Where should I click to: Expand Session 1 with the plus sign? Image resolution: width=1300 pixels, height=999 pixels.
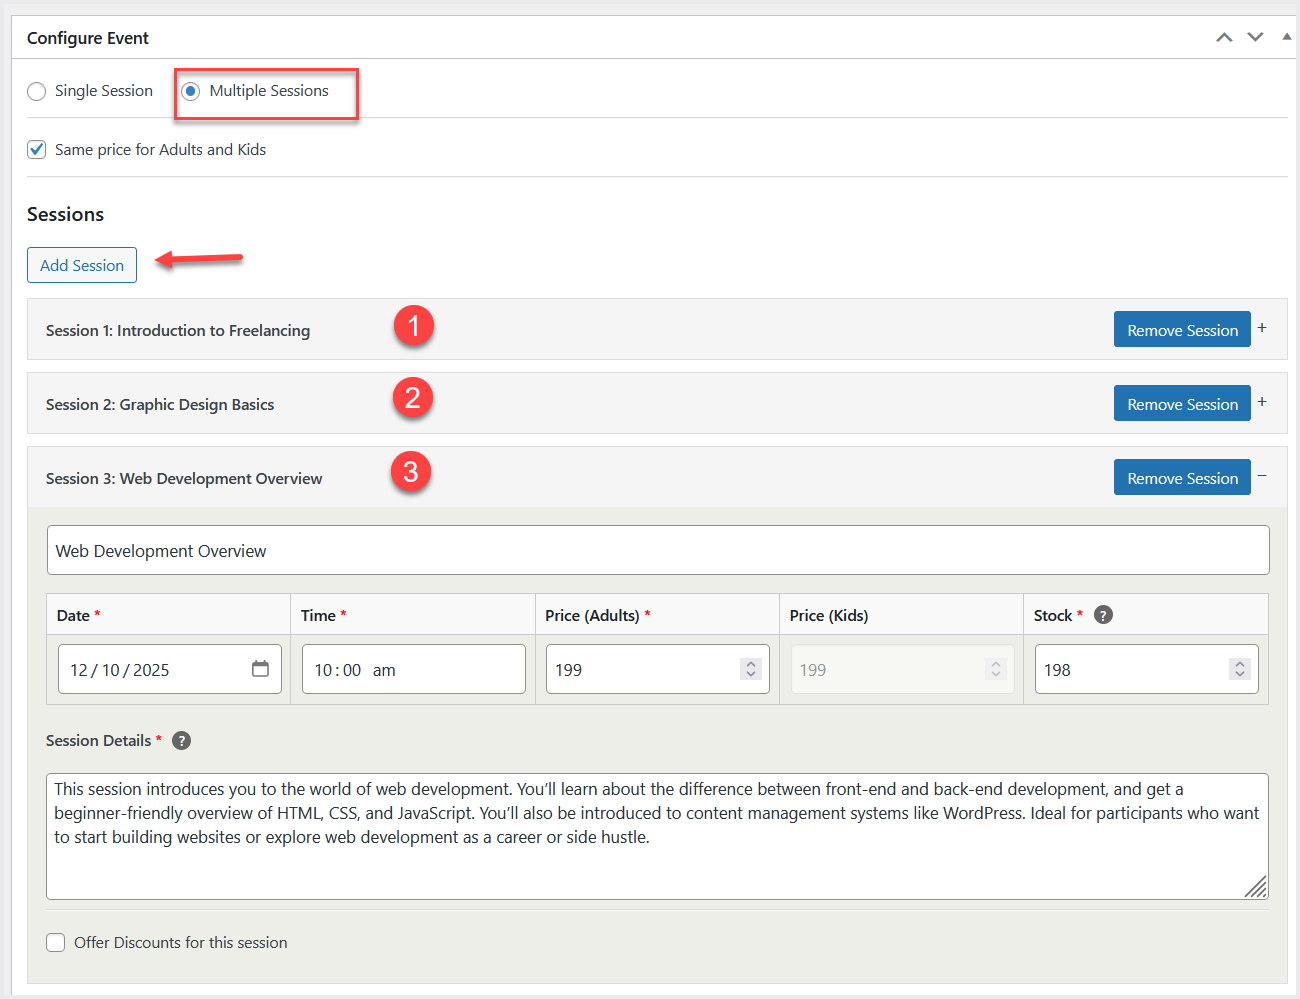pos(1262,328)
